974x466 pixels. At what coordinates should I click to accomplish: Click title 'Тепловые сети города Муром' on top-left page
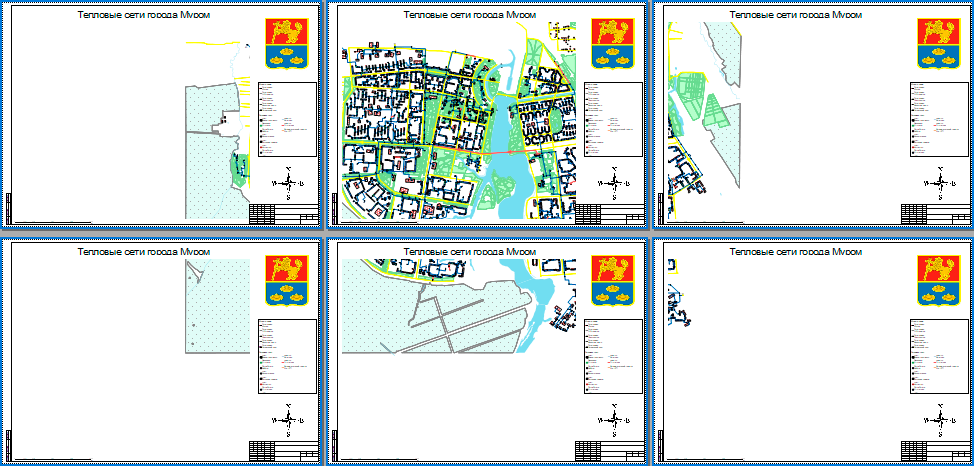[x=150, y=16]
